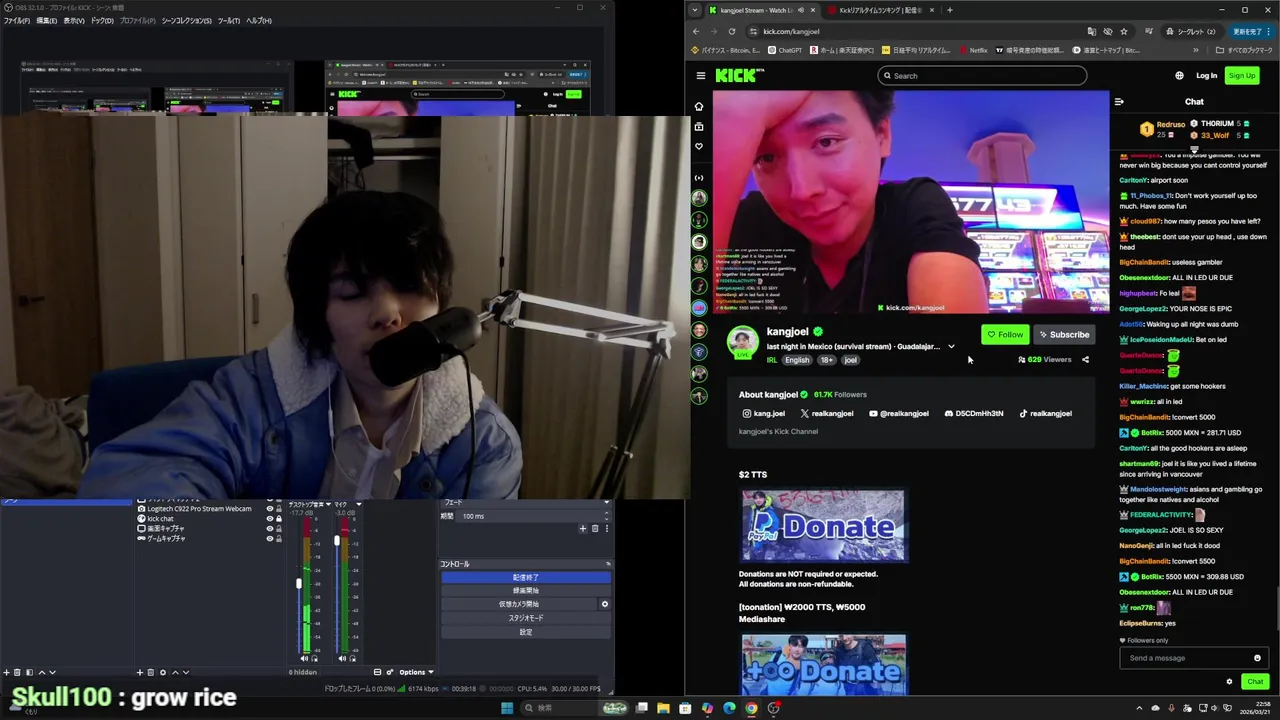The width and height of the screenshot is (1280, 720).
Task: Open File Explorer from the taskbar
Action: [x=663, y=708]
